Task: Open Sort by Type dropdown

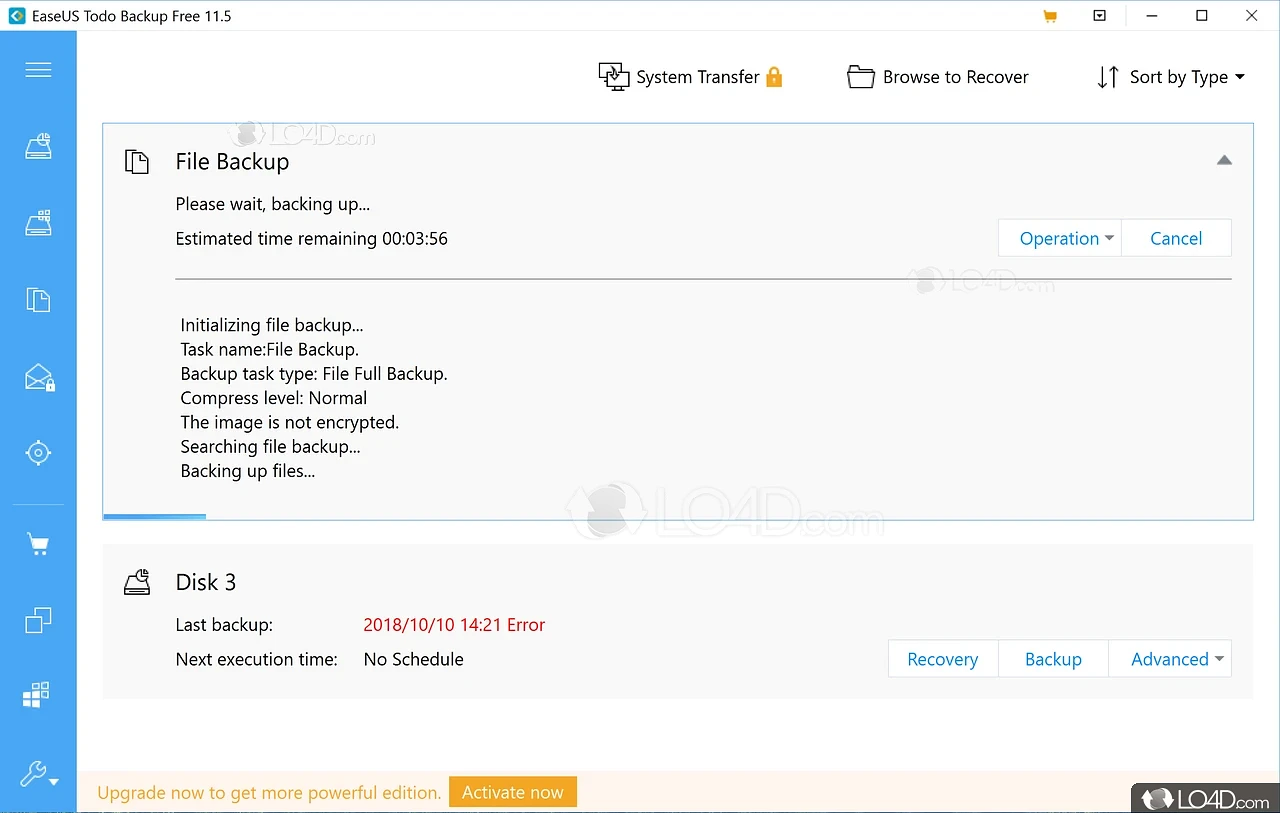Action: (1171, 77)
